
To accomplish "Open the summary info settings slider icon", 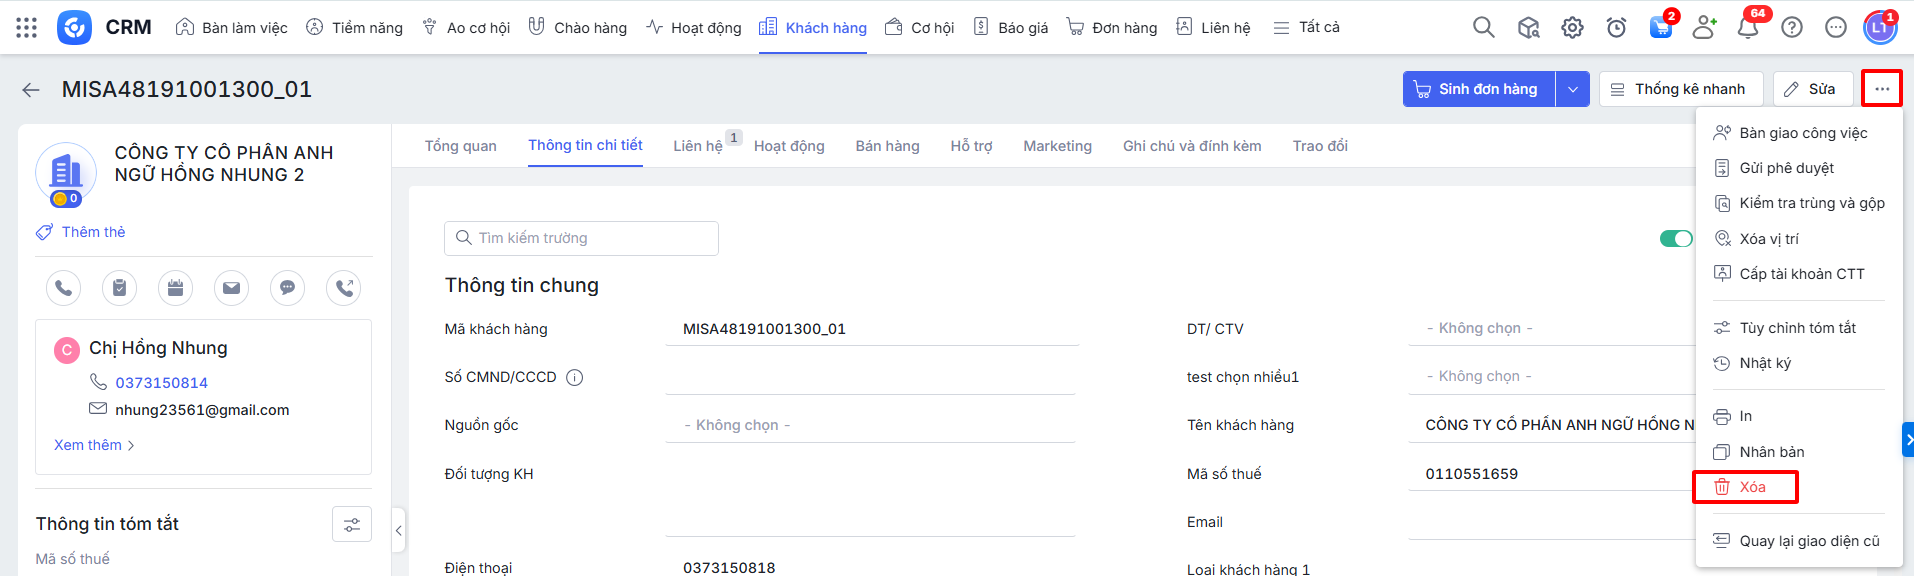I will [x=352, y=524].
